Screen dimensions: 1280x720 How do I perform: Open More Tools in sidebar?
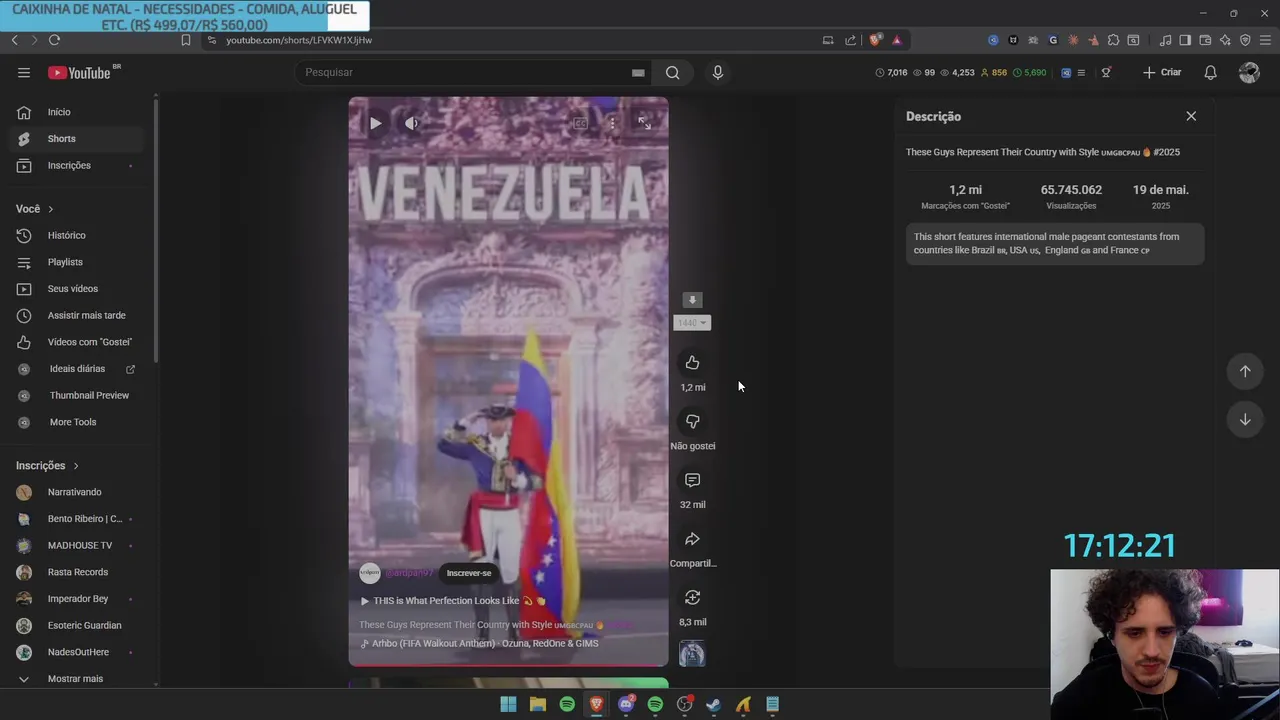pos(78,422)
